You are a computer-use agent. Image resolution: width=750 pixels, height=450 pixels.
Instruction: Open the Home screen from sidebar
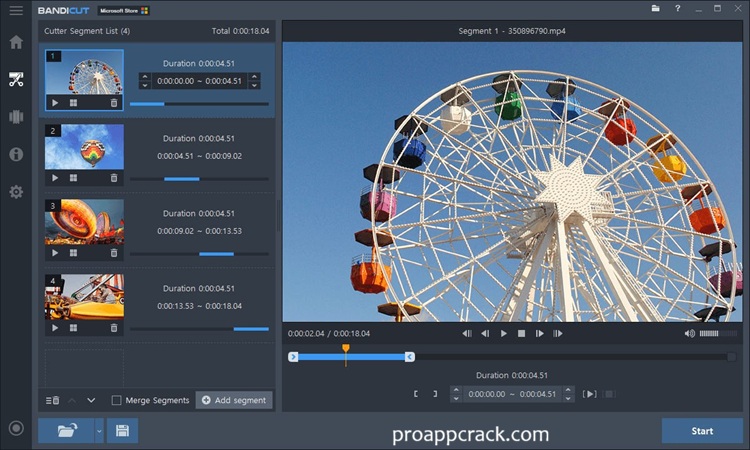click(x=16, y=42)
